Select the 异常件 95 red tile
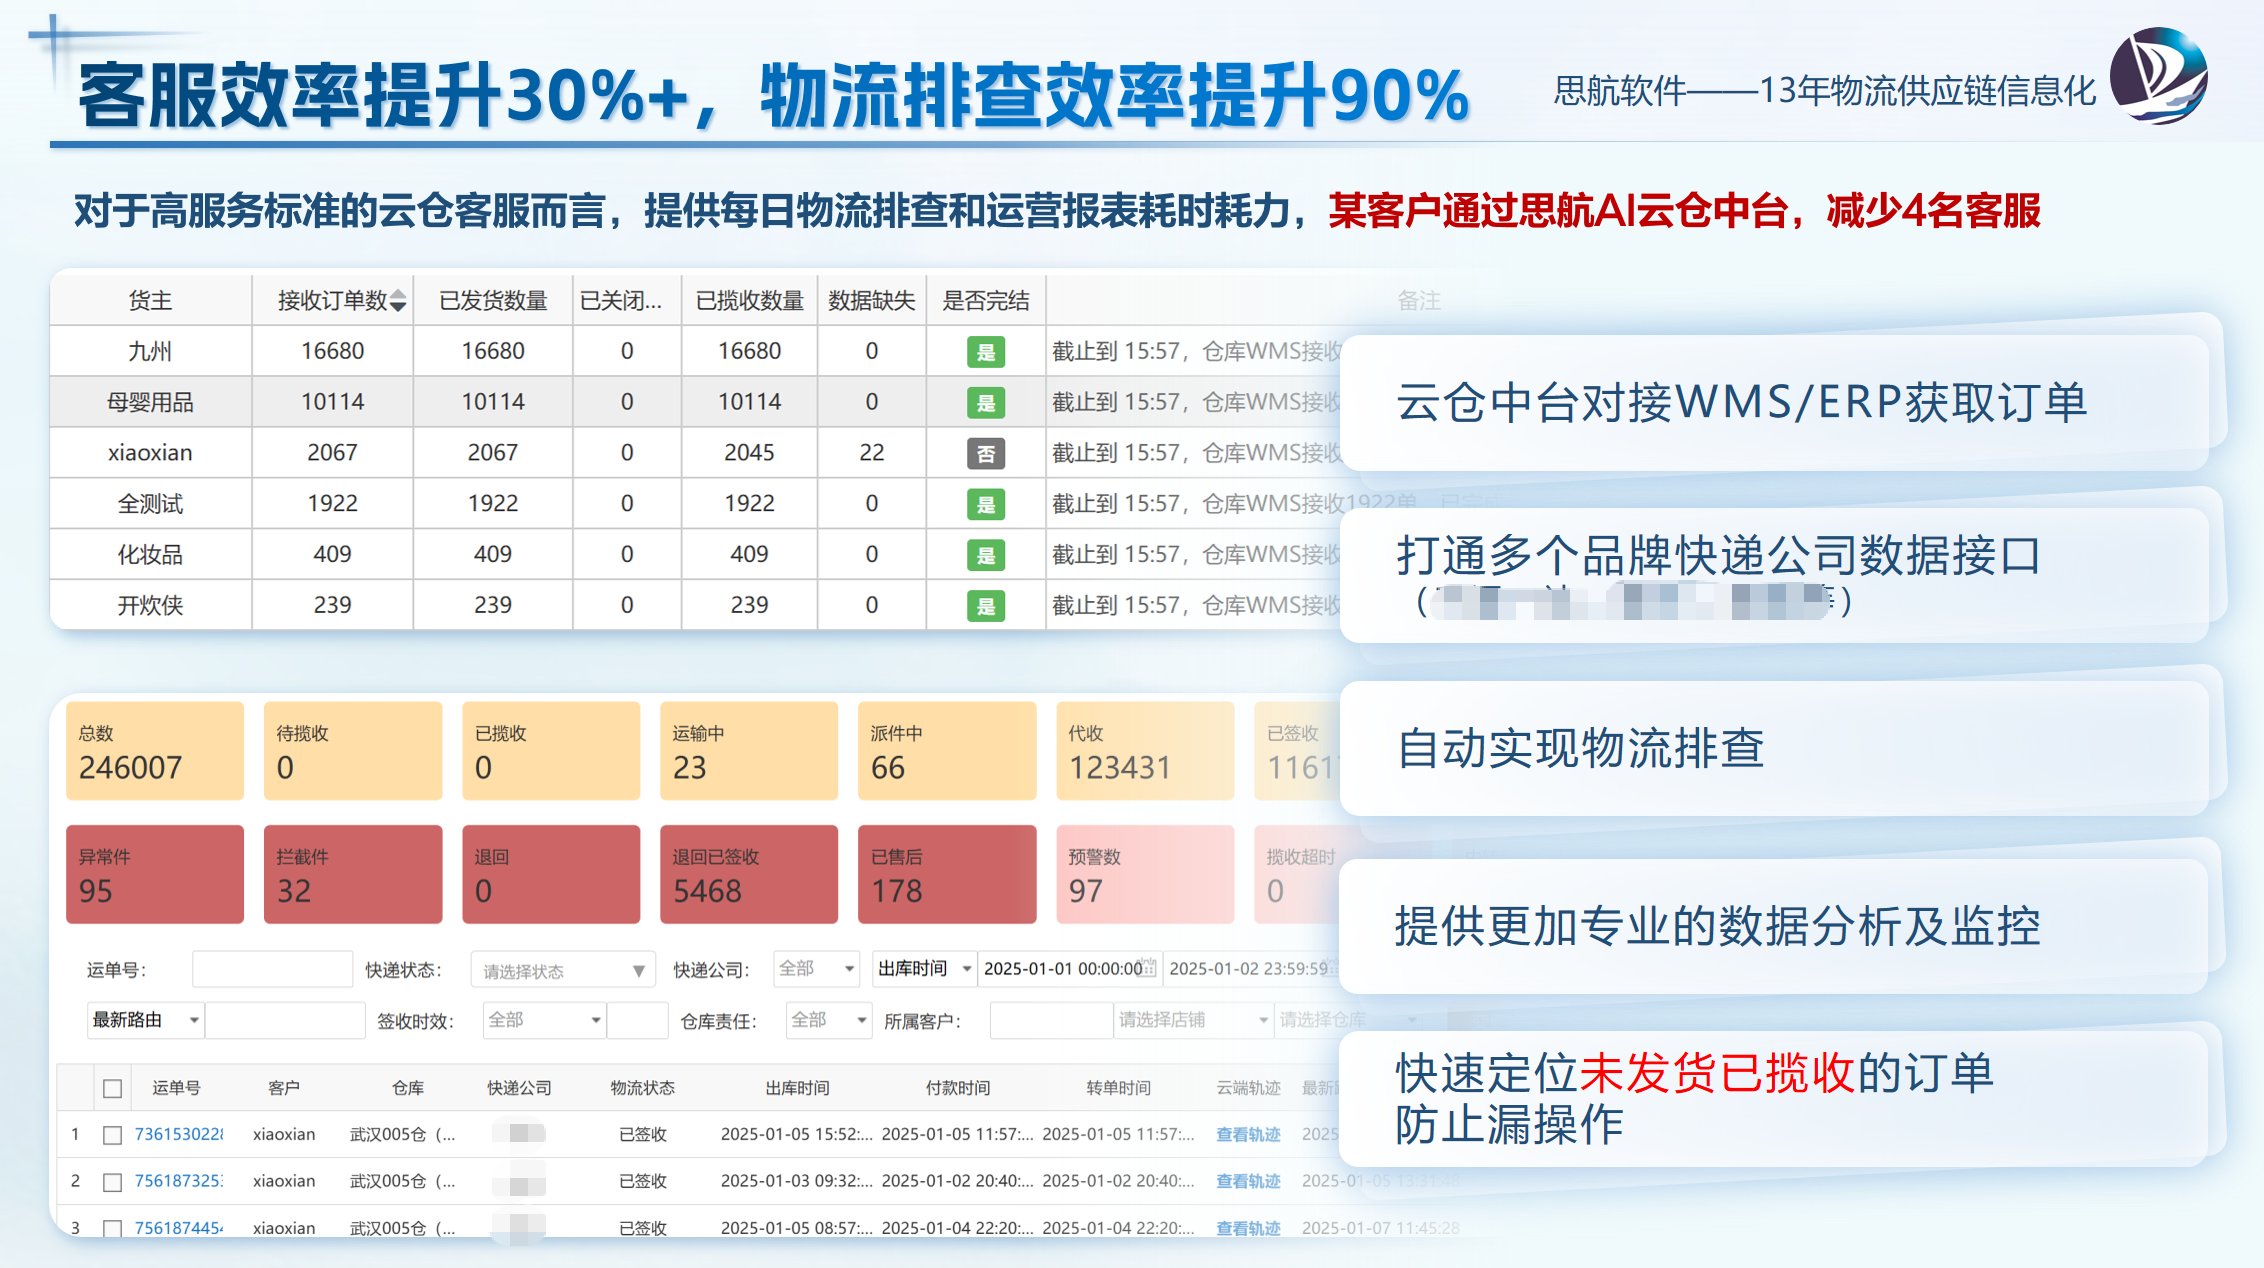This screenshot has width=2264, height=1268. tap(154, 874)
